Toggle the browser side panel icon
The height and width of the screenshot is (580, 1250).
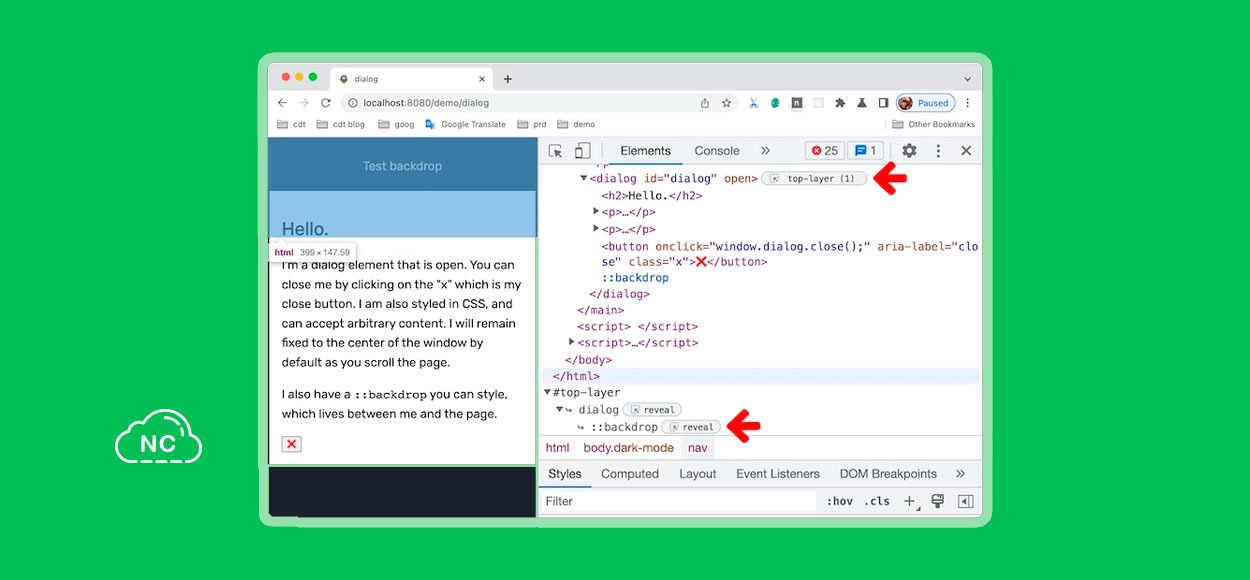pyautogui.click(x=883, y=103)
